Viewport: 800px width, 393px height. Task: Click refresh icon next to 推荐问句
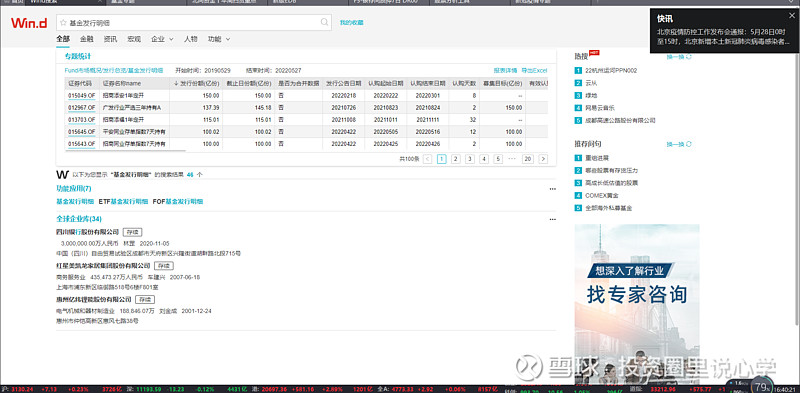[x=689, y=144]
